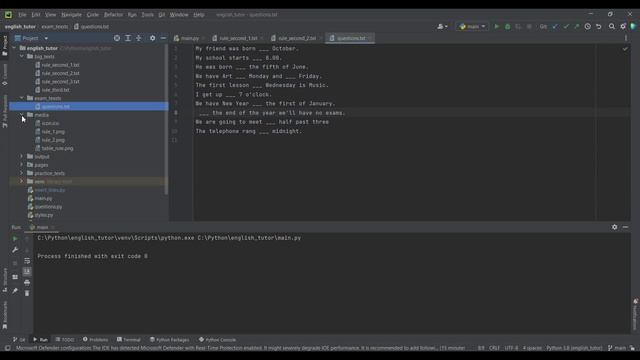Open the Terminal tool window button
Screen dimensions: 640x360
129,340
